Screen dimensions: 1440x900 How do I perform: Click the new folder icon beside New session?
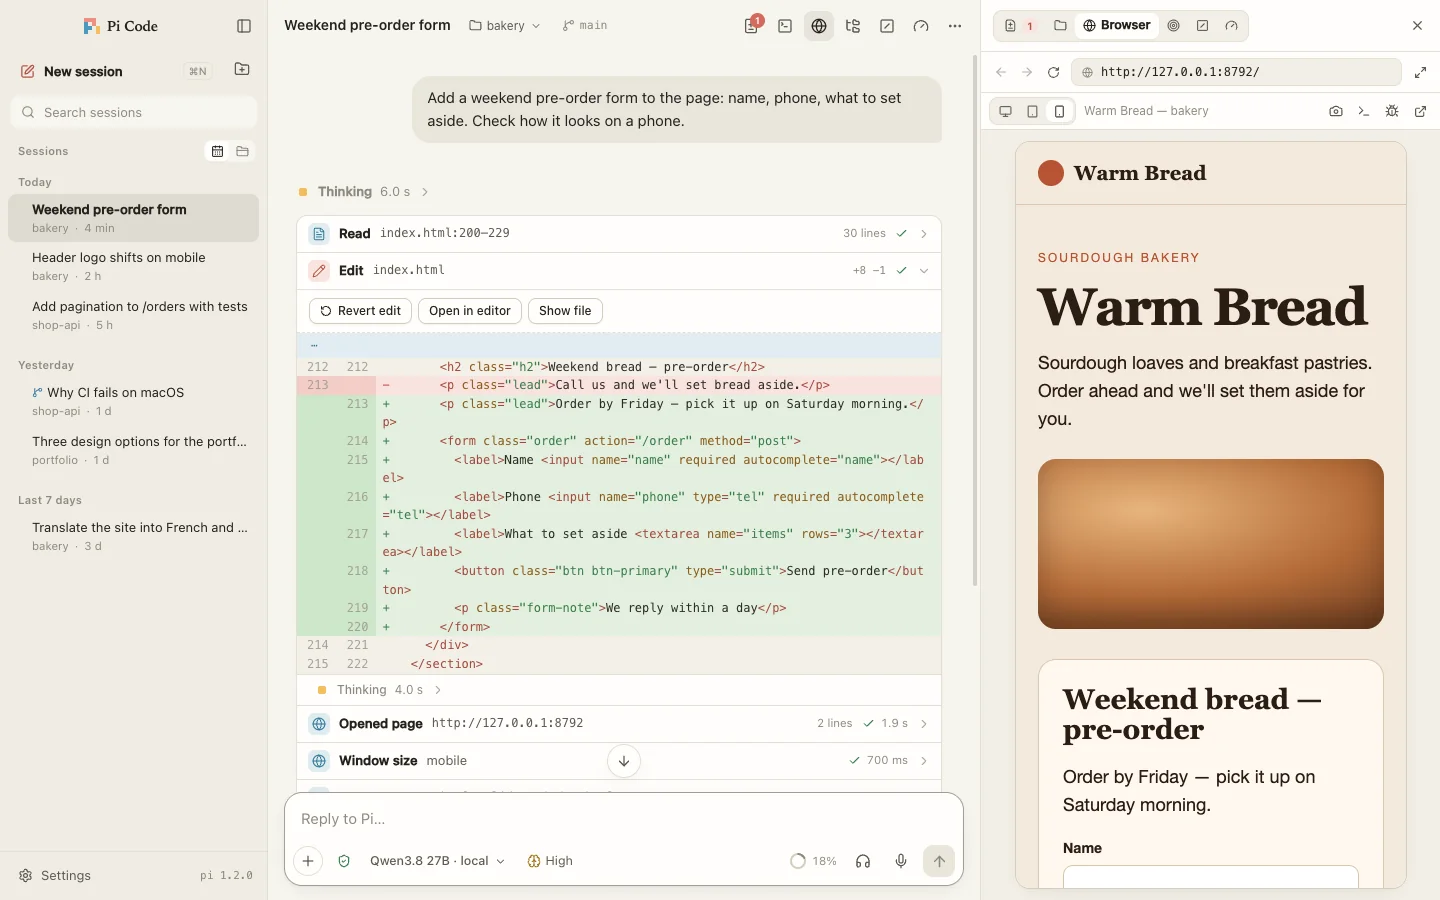[242, 70]
